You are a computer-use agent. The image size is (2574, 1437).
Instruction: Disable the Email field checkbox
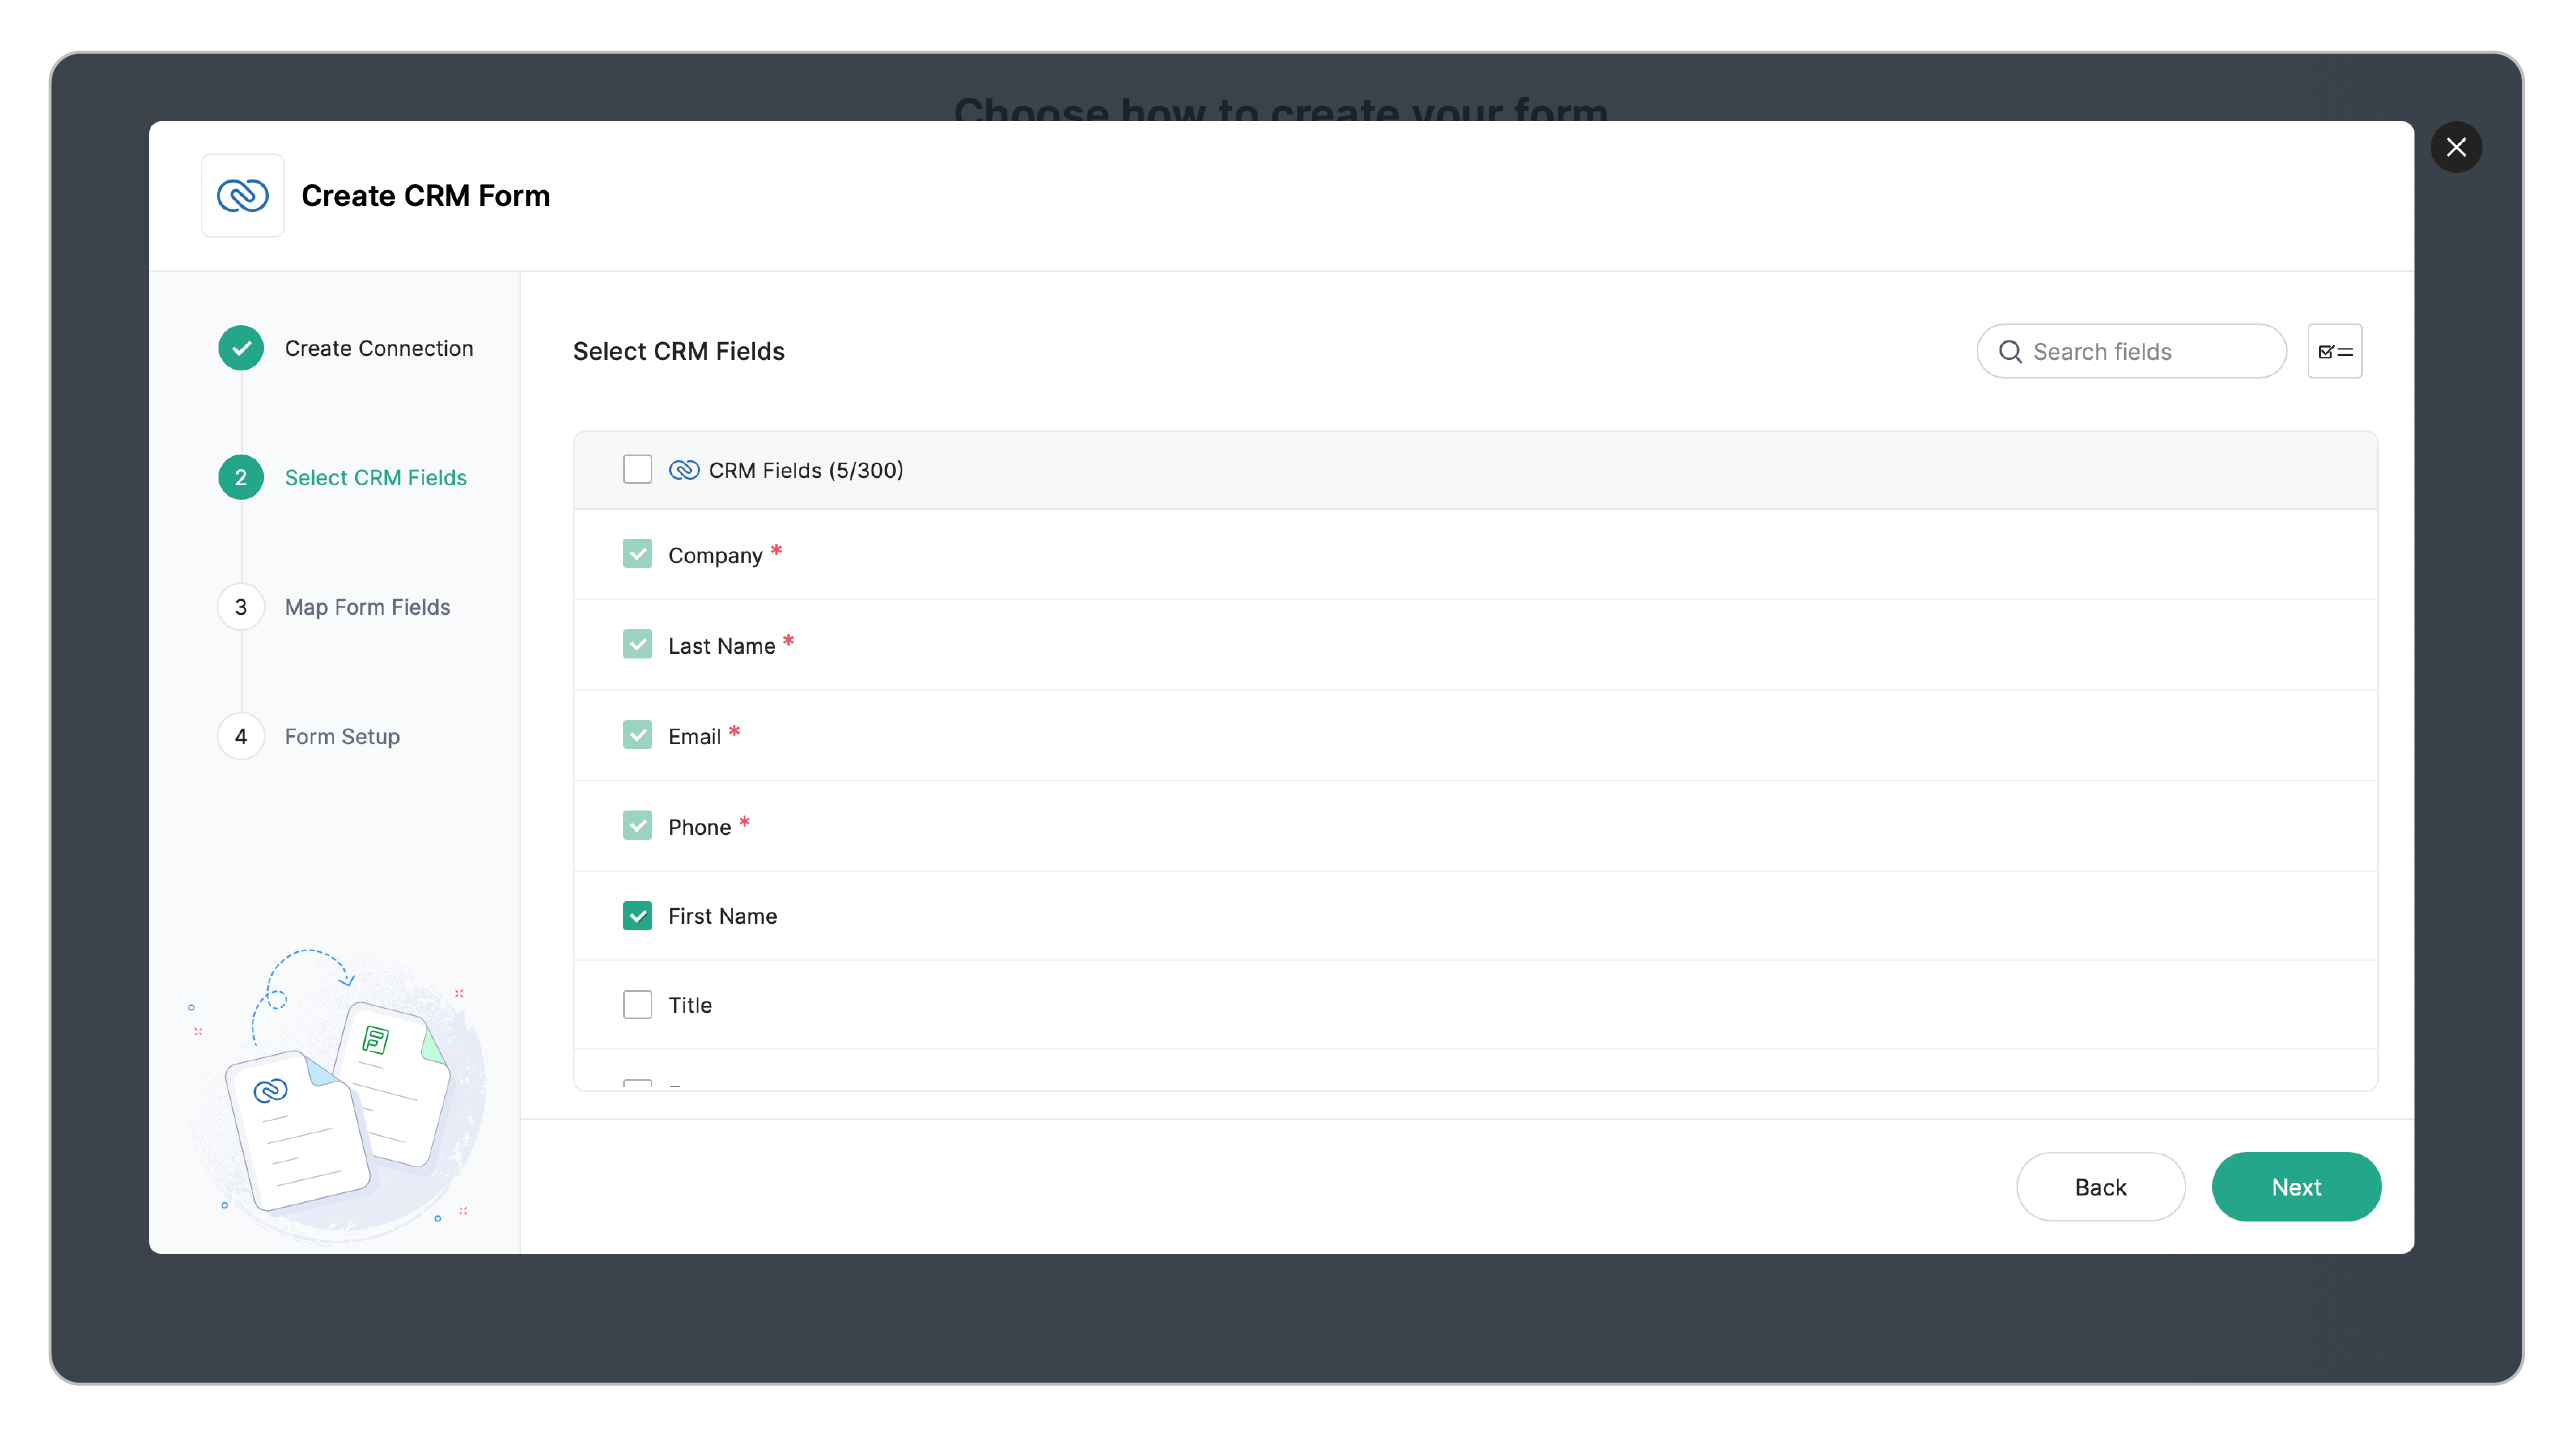pos(637,734)
